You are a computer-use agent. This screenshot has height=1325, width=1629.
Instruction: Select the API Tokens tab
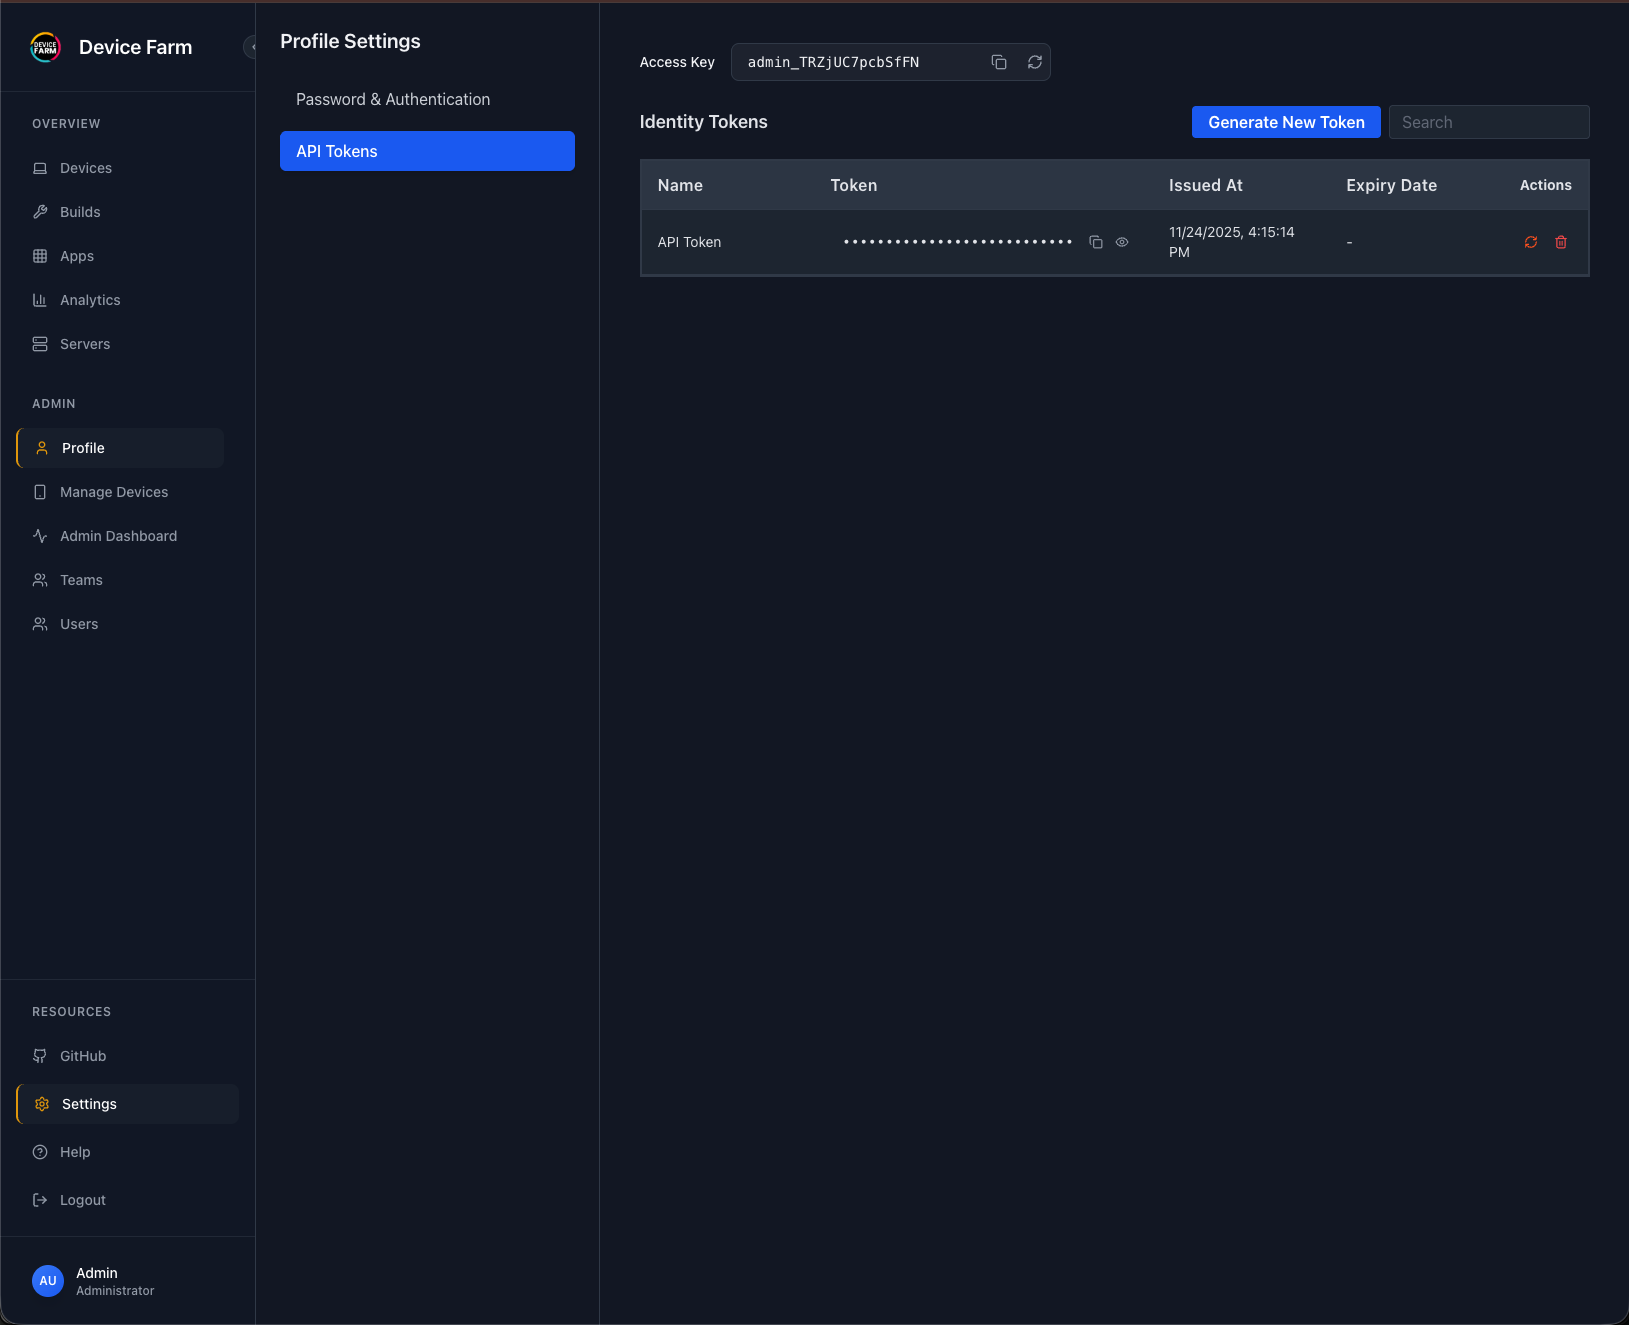coord(336,151)
